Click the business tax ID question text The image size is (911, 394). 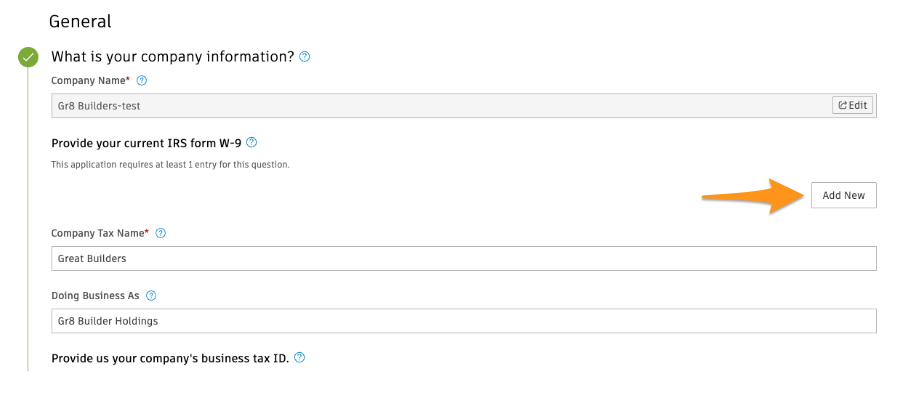point(170,358)
